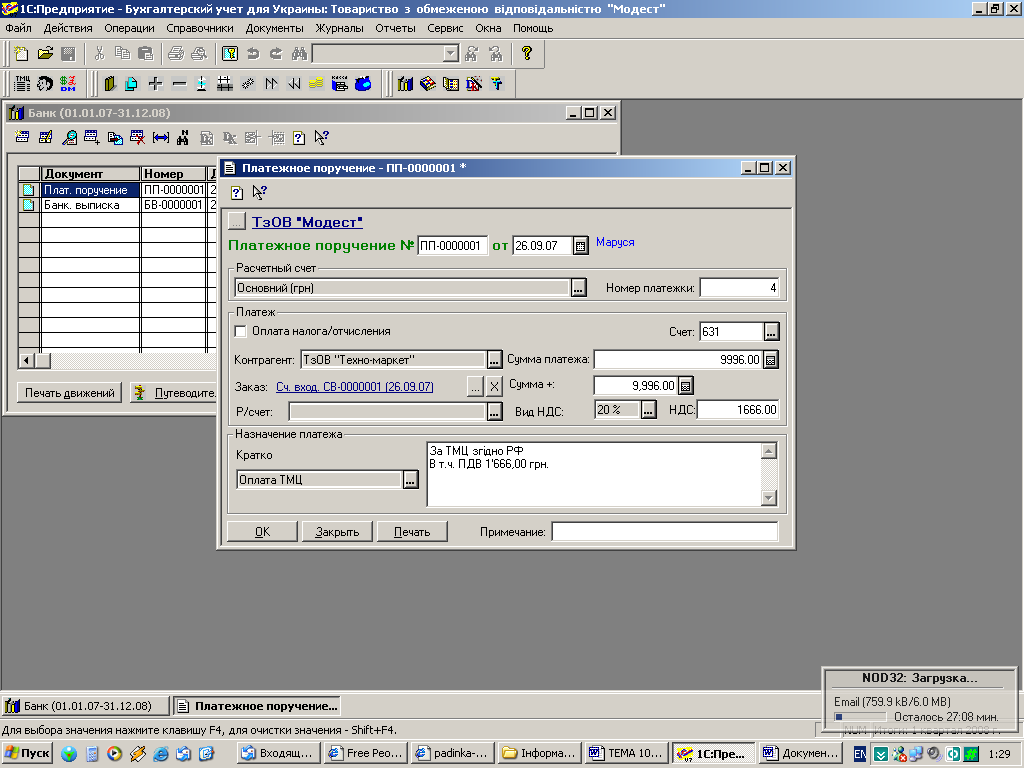Click the key-shaped icon in main toolbar
This screenshot has width=1024, height=768.
tap(230, 54)
